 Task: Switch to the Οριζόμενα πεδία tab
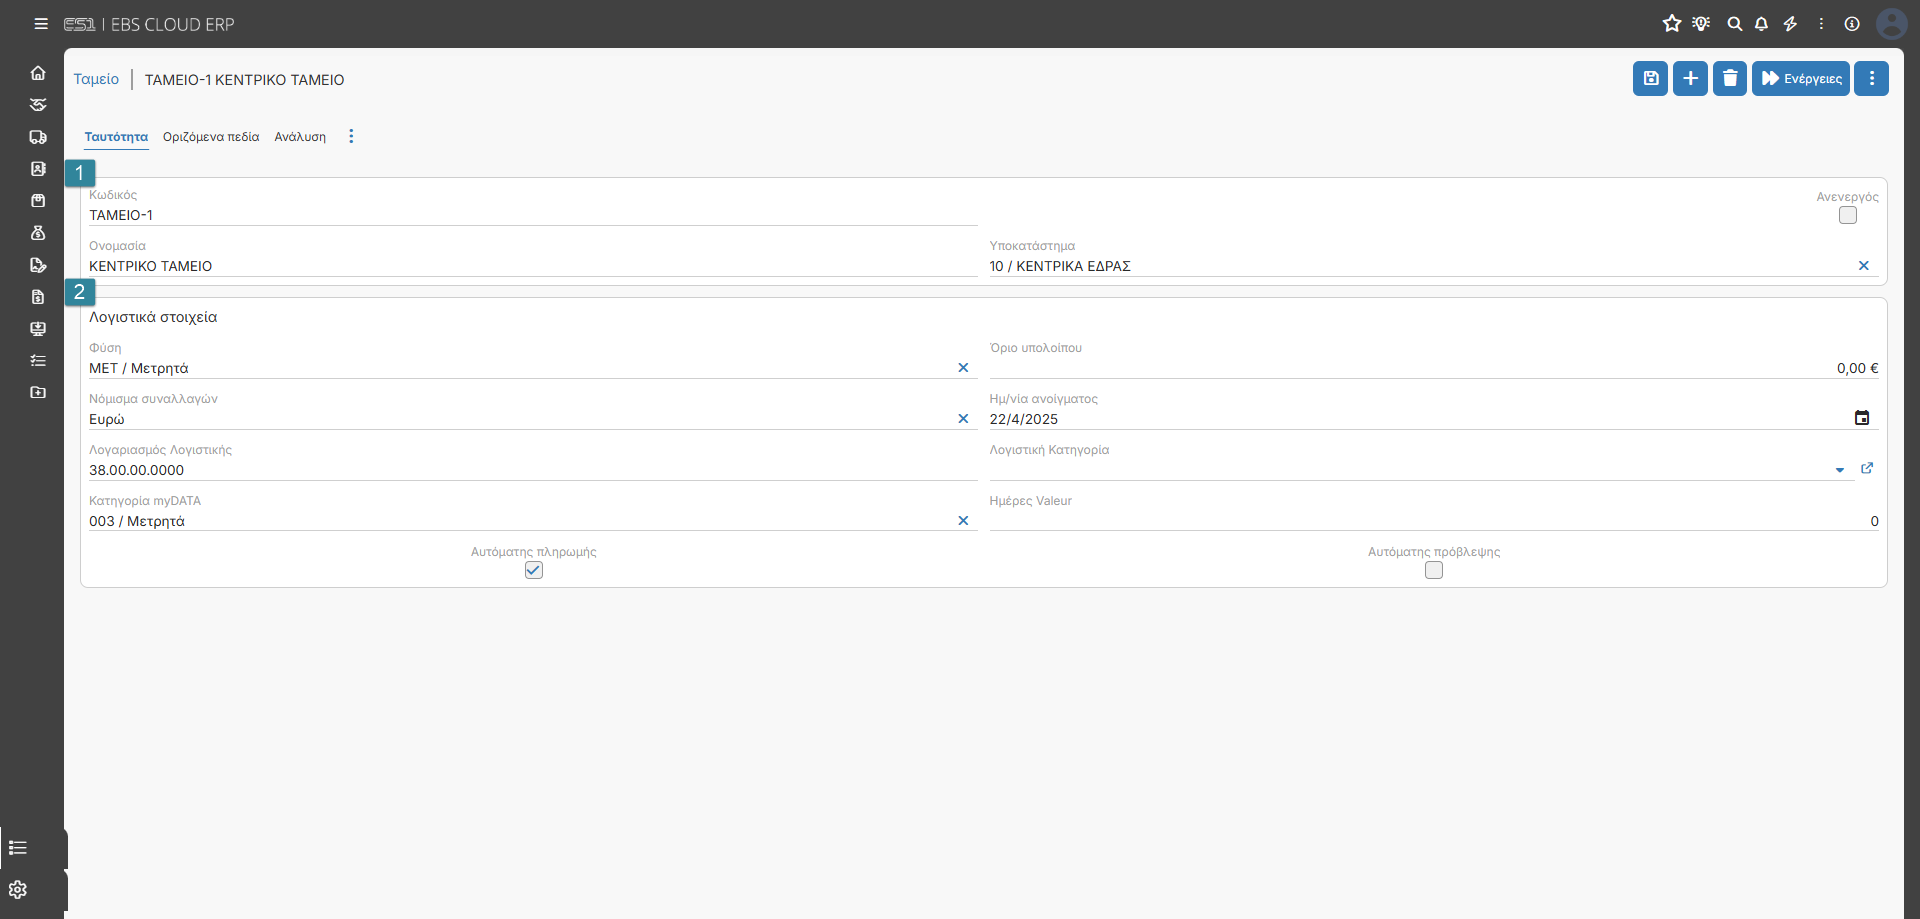click(211, 137)
